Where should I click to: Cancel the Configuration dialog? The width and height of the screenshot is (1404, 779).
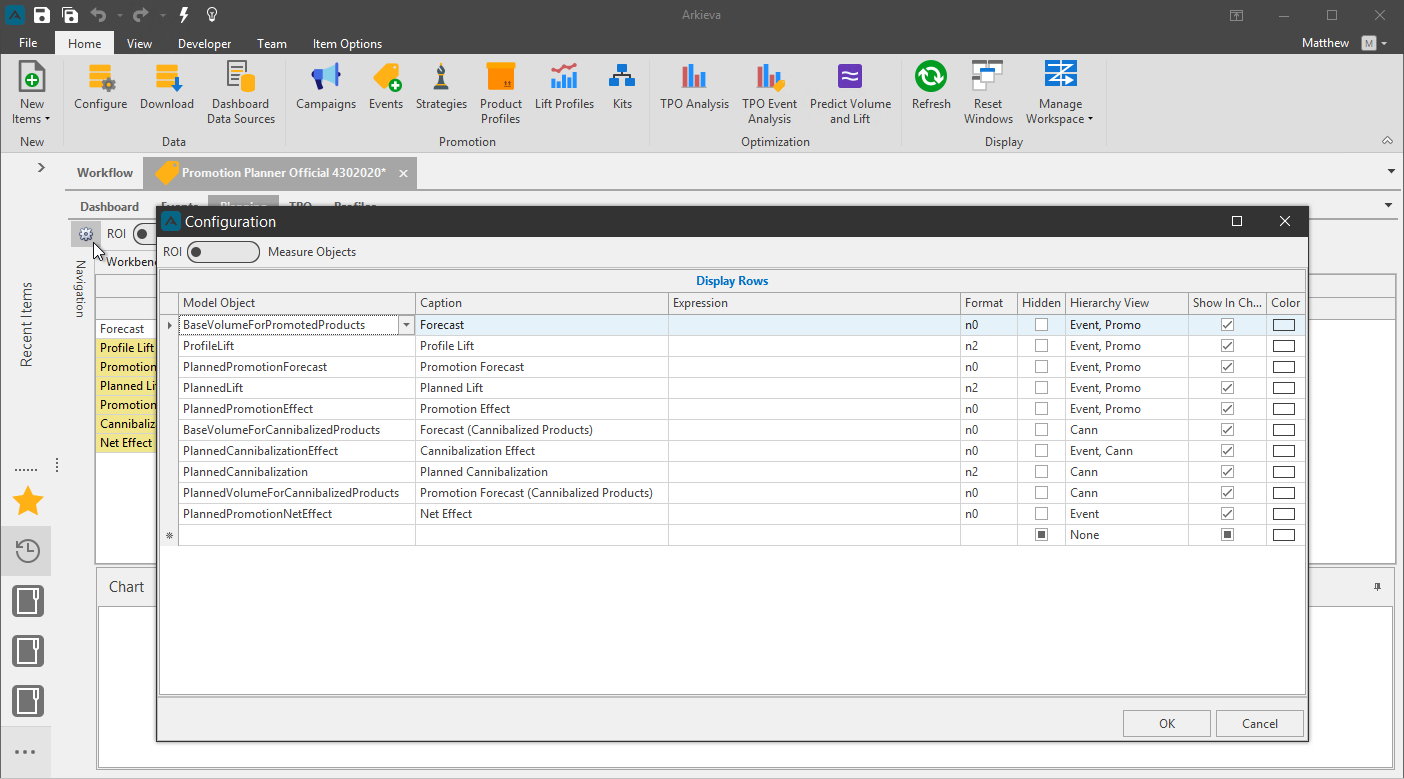(x=1260, y=723)
